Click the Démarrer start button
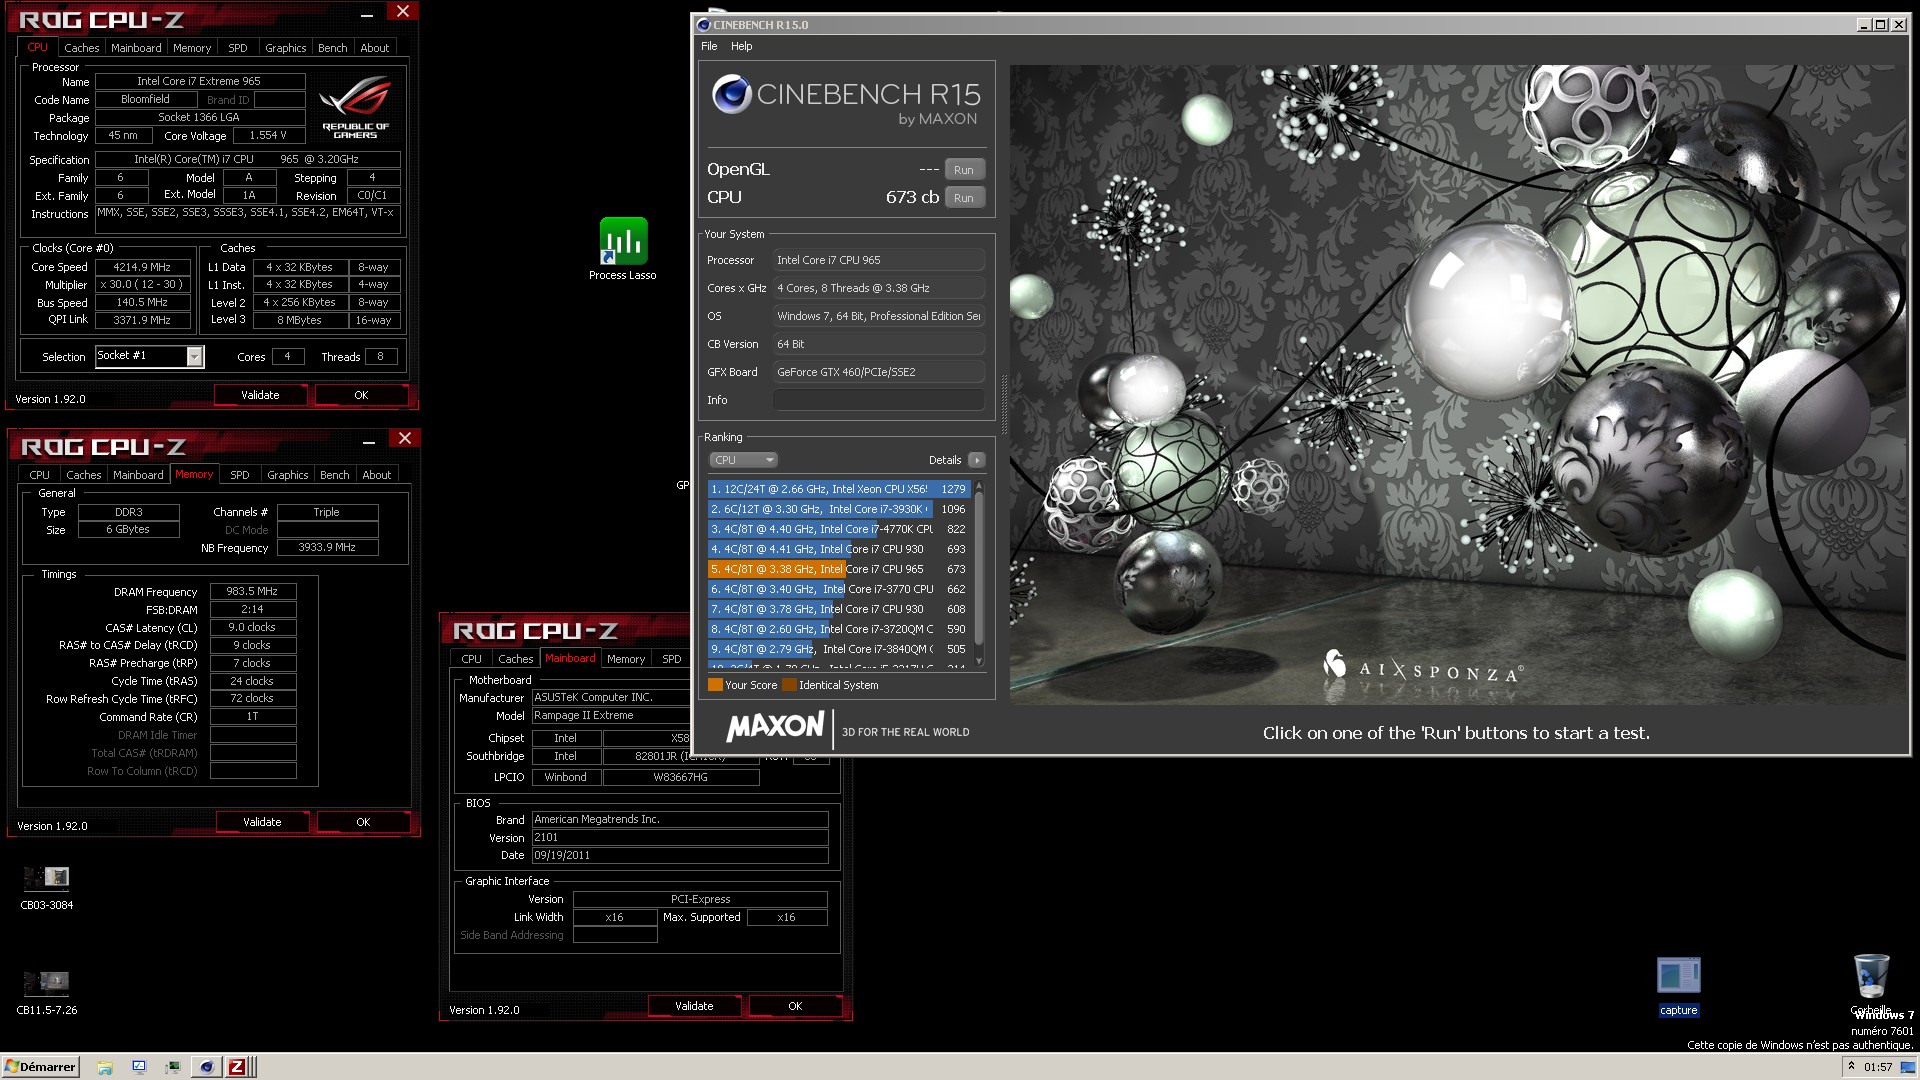 tap(40, 1067)
